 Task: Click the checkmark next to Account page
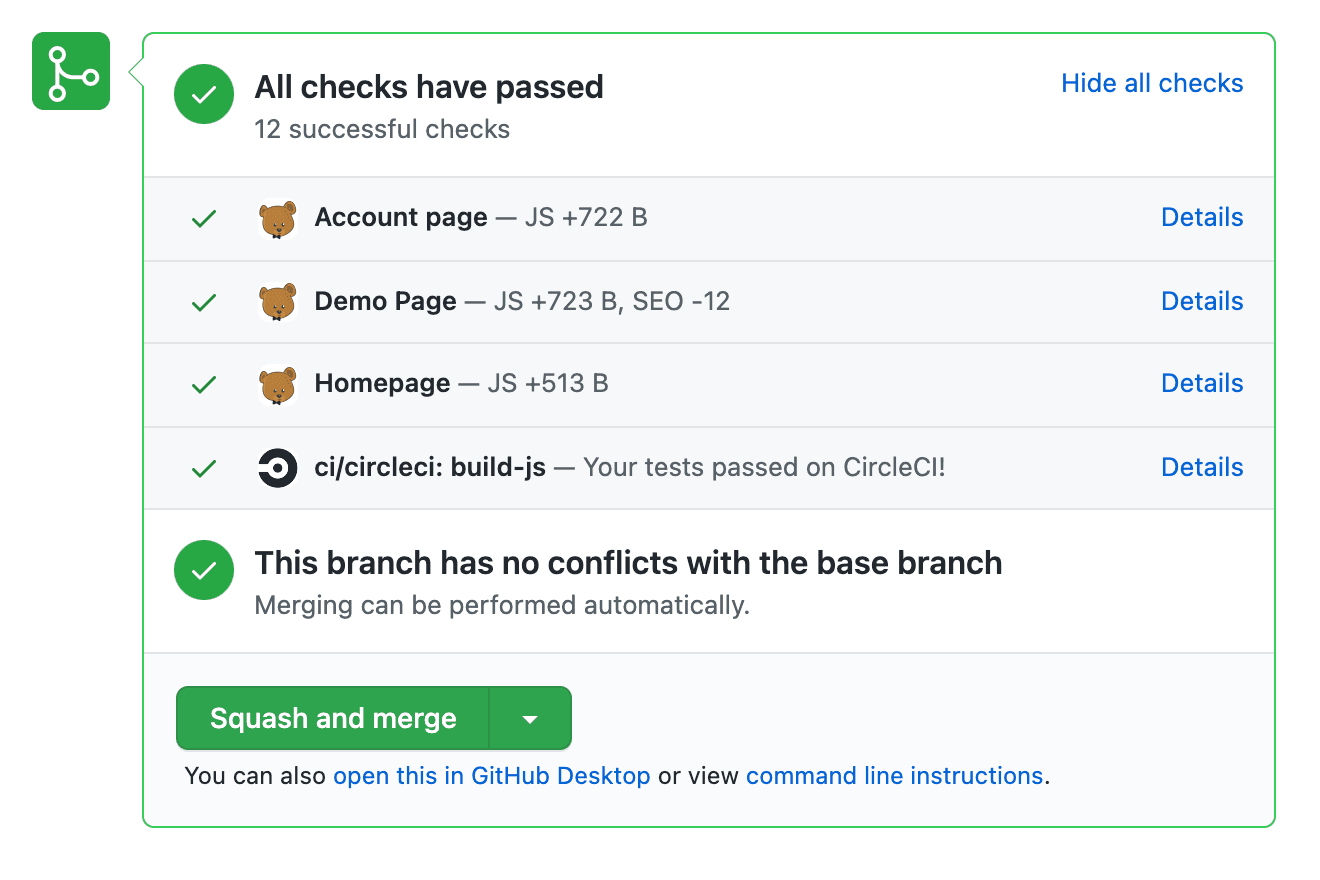click(204, 219)
